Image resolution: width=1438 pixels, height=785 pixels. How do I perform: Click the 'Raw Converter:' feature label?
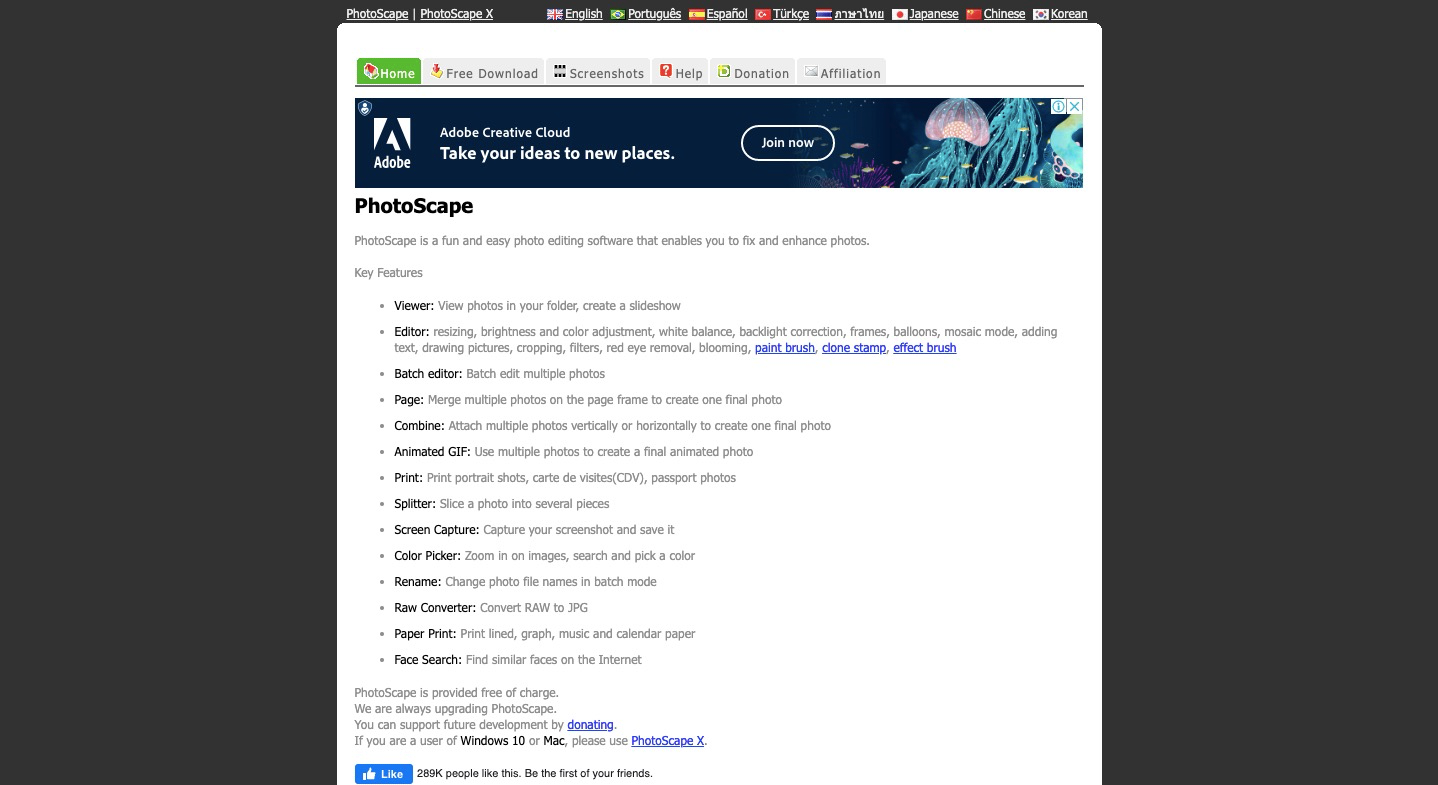435,608
